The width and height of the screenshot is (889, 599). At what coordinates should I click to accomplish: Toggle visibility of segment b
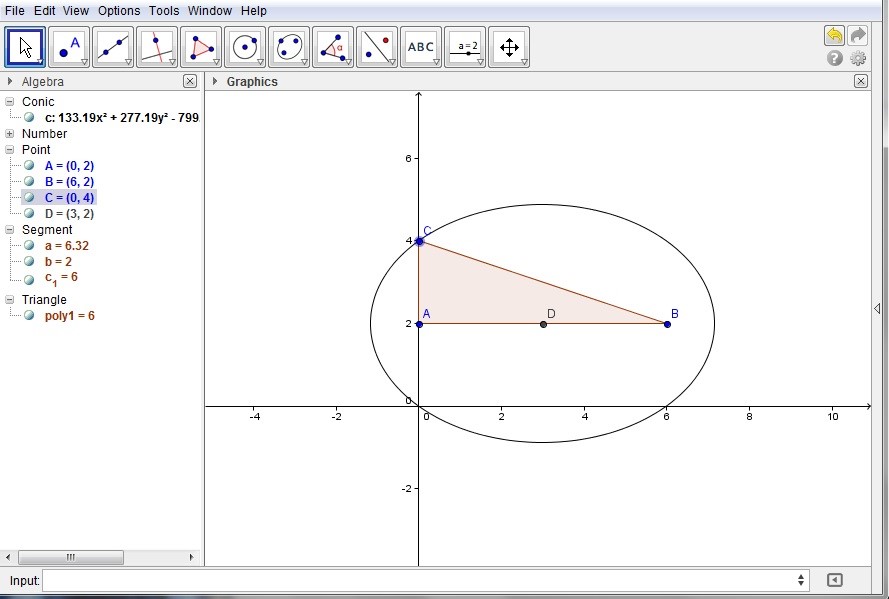point(30,262)
